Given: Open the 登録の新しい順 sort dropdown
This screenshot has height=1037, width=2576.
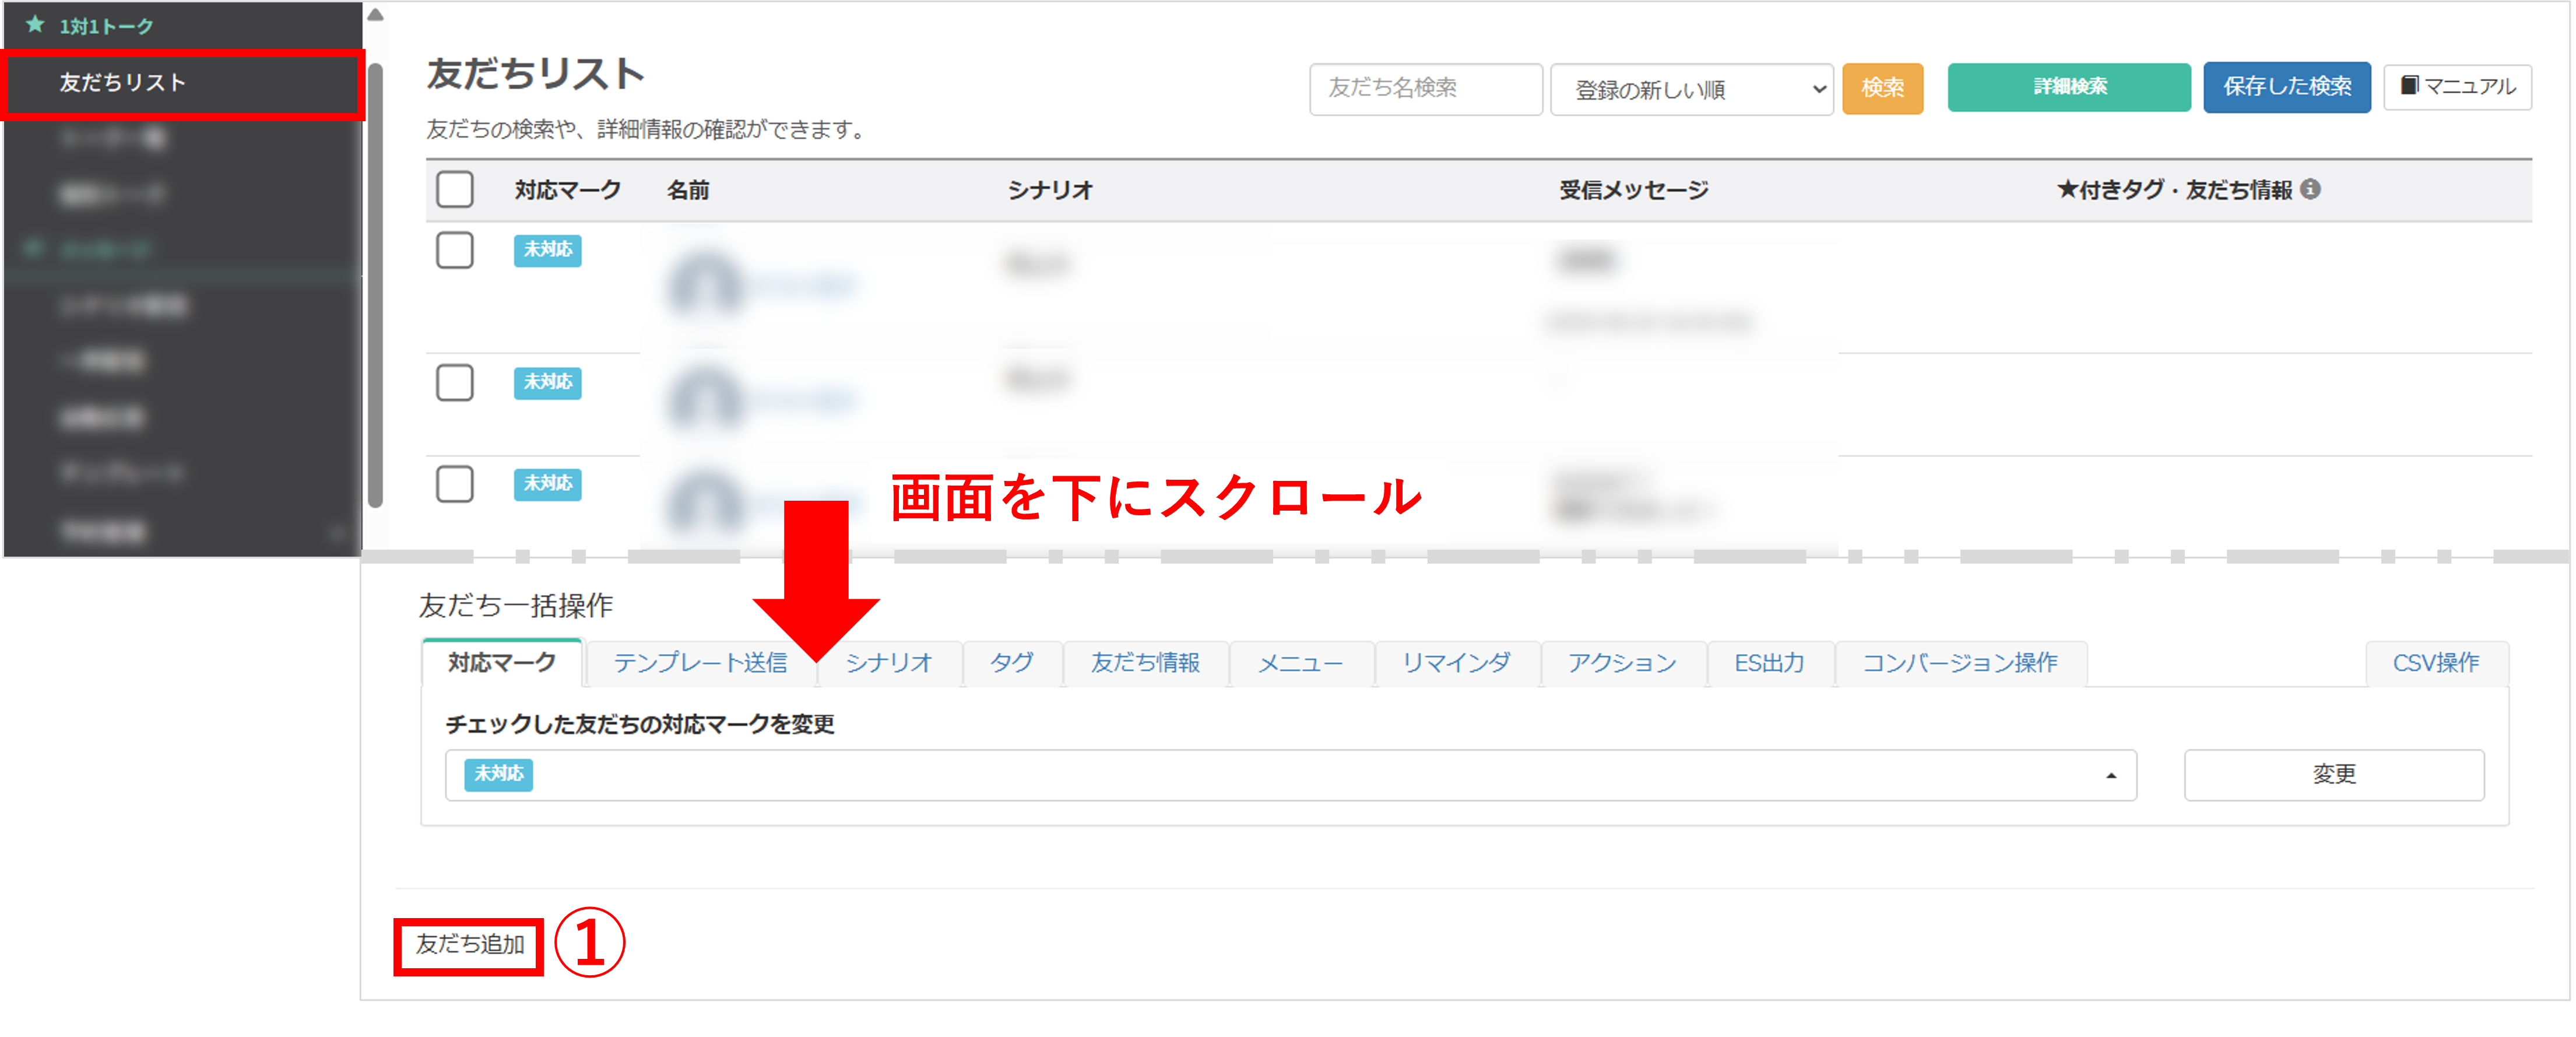Looking at the screenshot, I should point(1691,89).
